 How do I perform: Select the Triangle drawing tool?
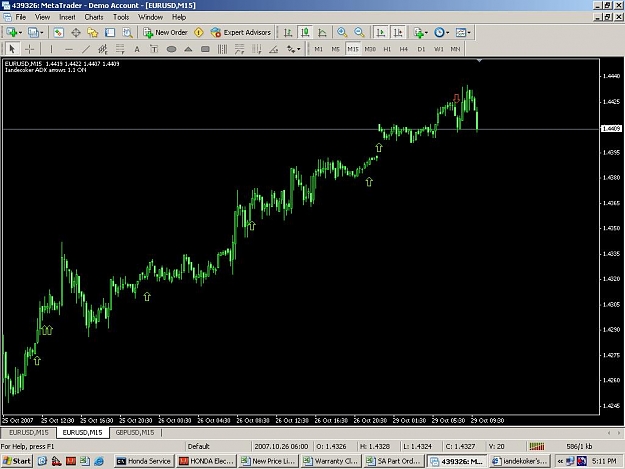click(x=188, y=49)
